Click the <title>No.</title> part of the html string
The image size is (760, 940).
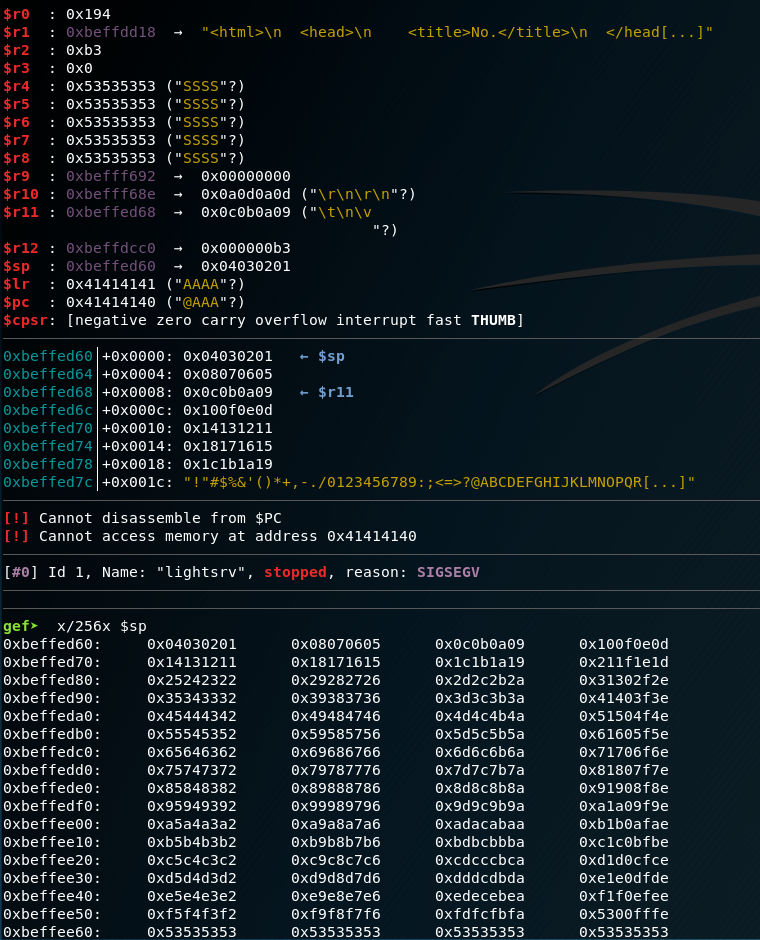(x=497, y=32)
